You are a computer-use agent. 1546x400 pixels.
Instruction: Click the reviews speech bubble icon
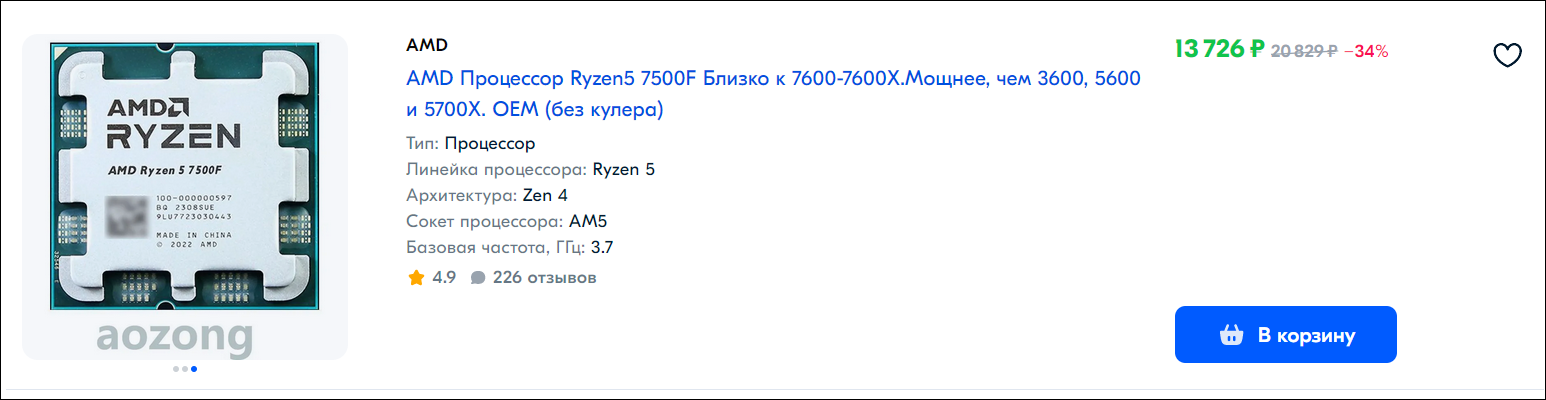pos(478,278)
